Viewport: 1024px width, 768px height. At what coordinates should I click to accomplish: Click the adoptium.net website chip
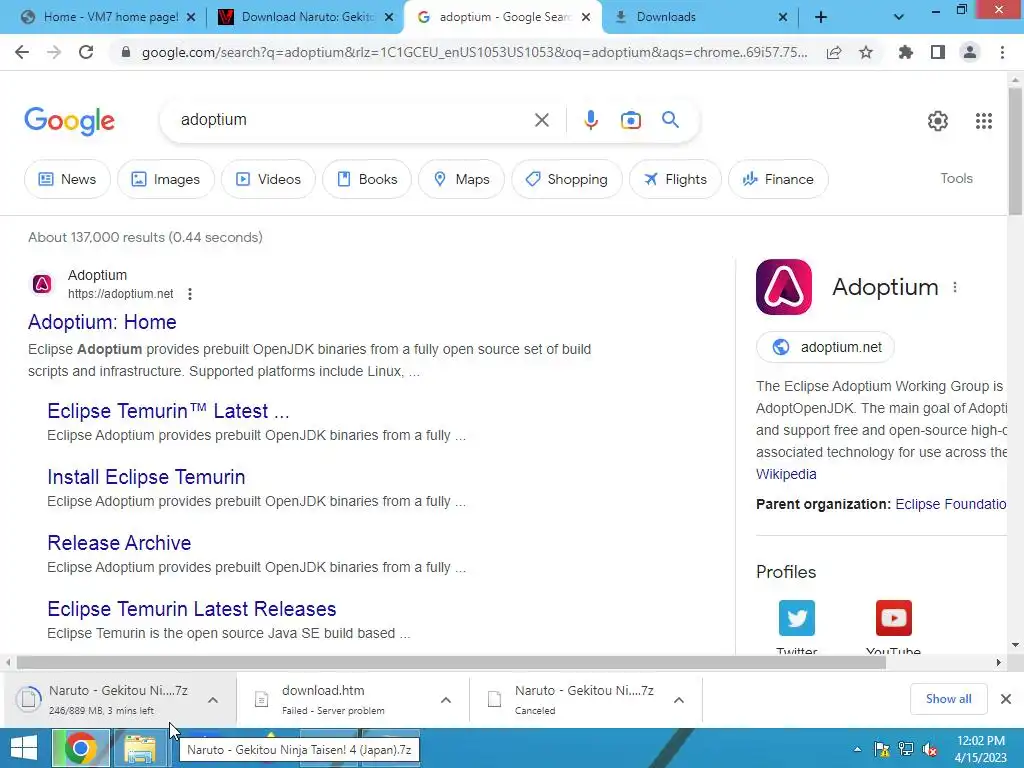coord(825,347)
